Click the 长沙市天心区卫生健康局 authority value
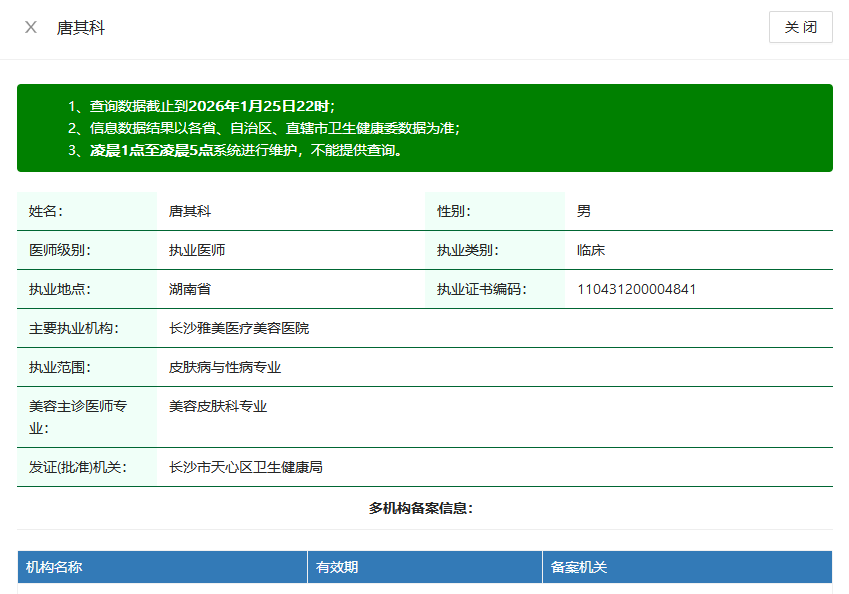This screenshot has width=849, height=594. (246, 467)
